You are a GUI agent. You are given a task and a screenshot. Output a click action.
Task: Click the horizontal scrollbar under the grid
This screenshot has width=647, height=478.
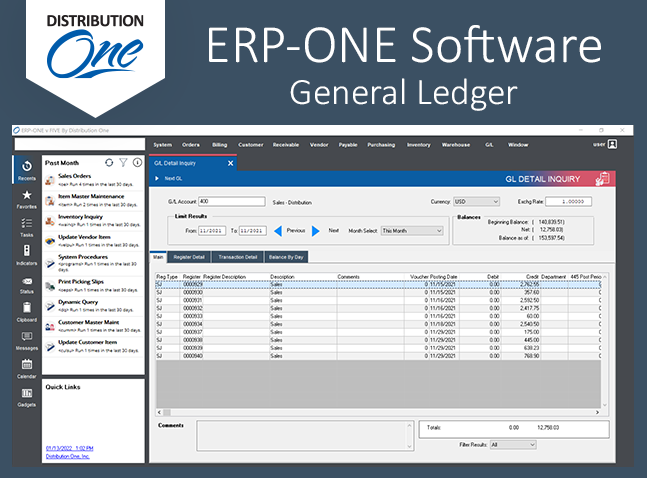[x=378, y=412]
